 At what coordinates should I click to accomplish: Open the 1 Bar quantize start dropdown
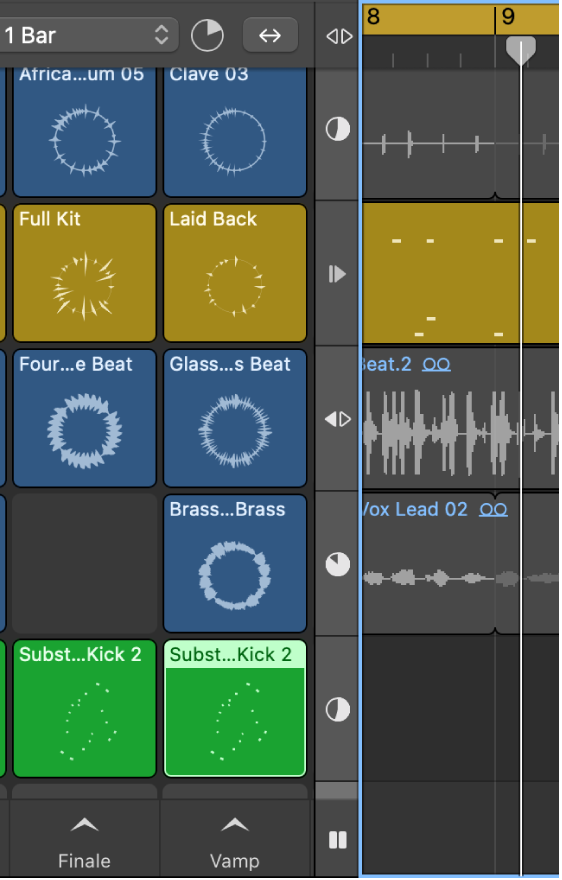click(x=89, y=35)
